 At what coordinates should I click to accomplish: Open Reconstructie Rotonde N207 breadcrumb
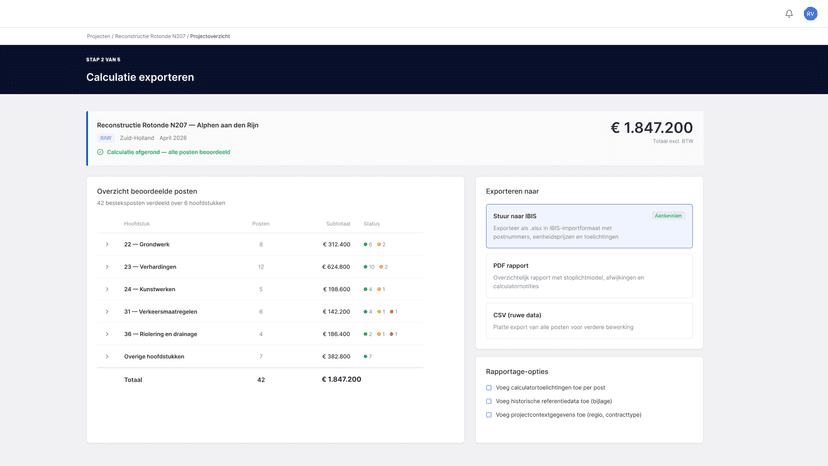(x=150, y=36)
